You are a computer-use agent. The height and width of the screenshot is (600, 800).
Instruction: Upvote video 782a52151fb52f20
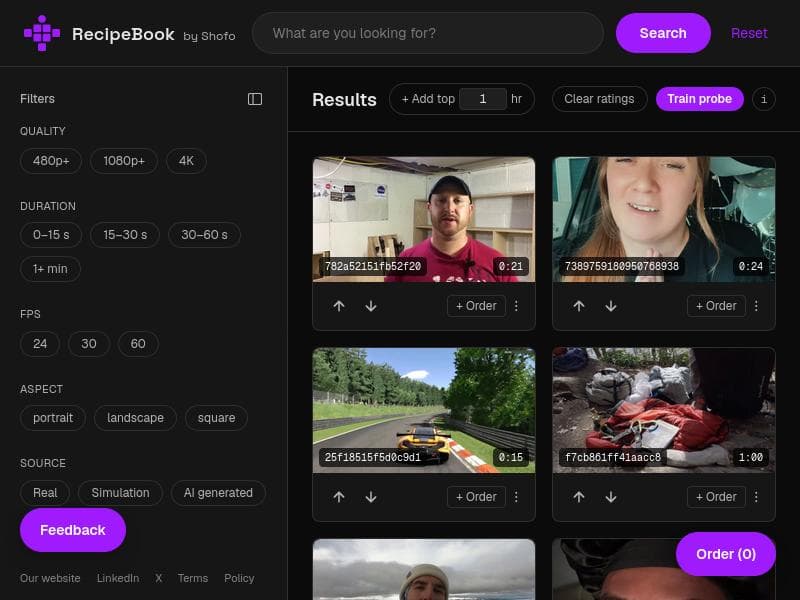[x=339, y=306]
